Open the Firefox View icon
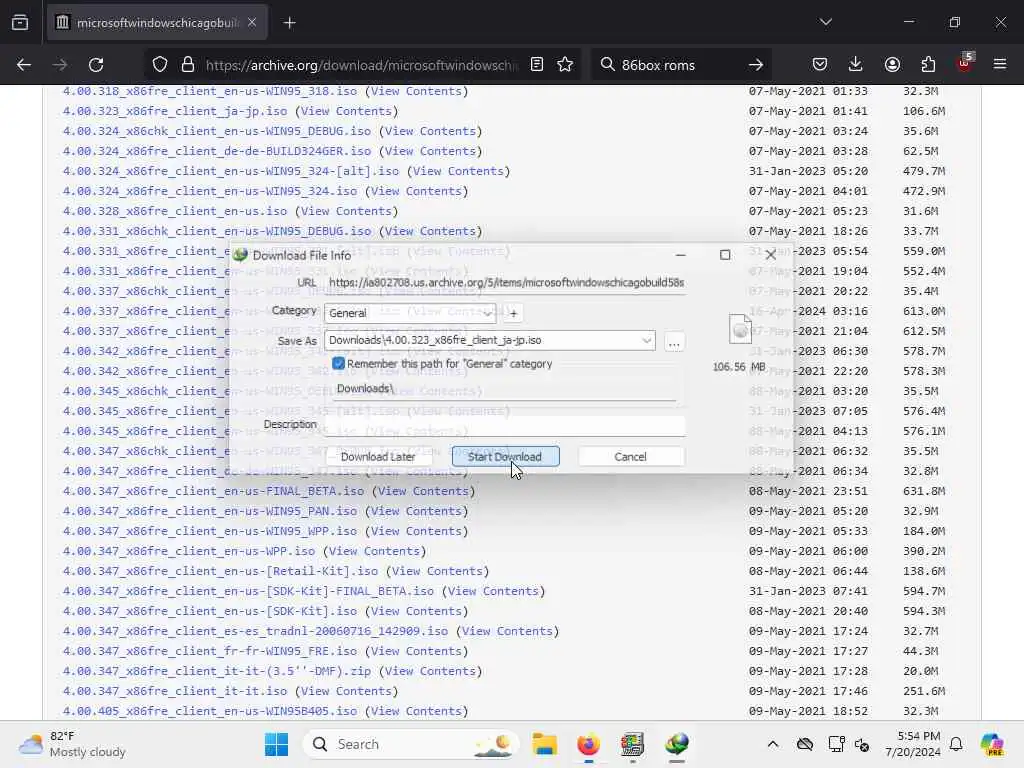The width and height of the screenshot is (1024, 768). [x=20, y=22]
